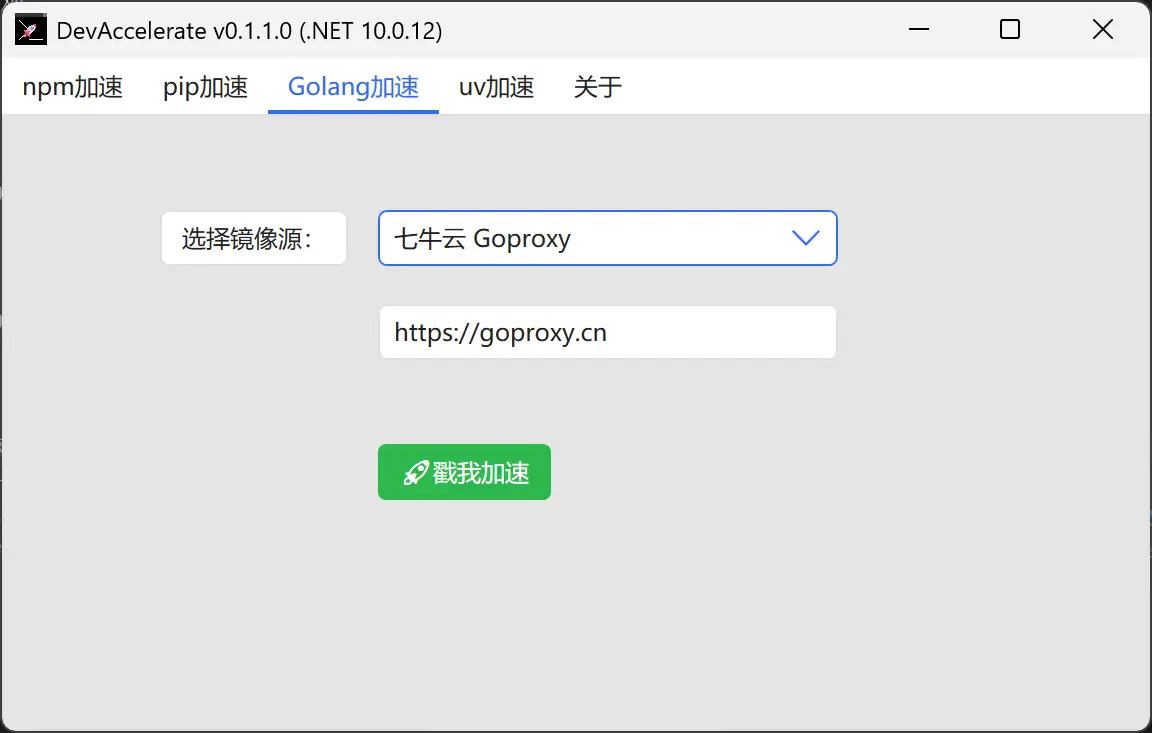
Task: Click the https://goproxy.cn URL field
Action: 608,332
